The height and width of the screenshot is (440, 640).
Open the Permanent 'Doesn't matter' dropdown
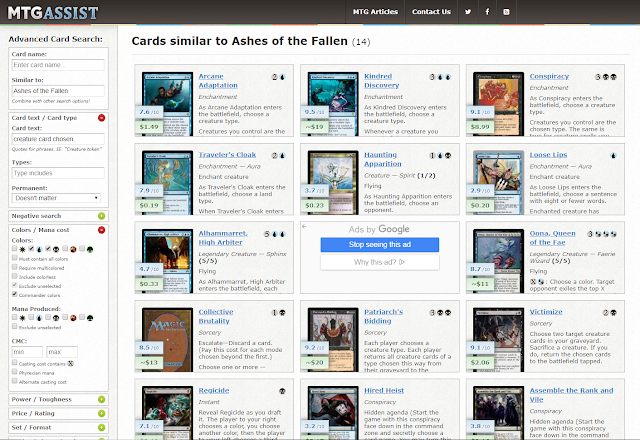[56, 198]
